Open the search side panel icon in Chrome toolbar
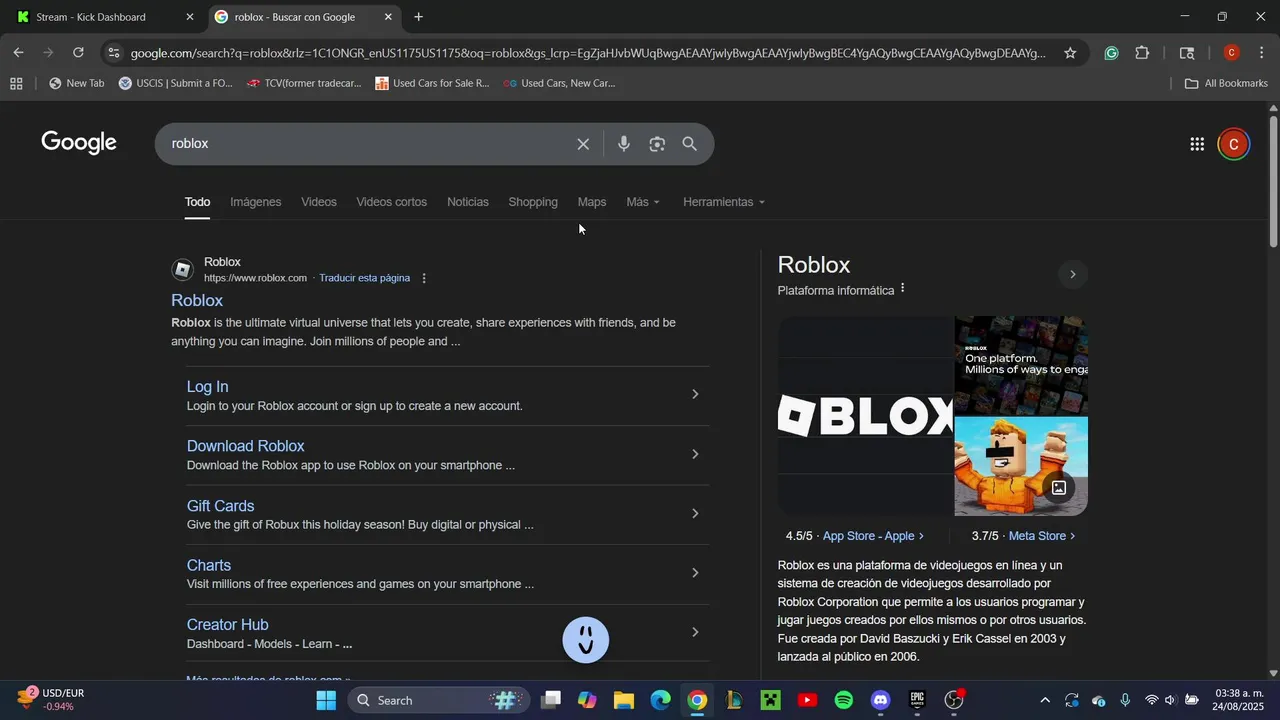The width and height of the screenshot is (1280, 720). tap(1187, 53)
